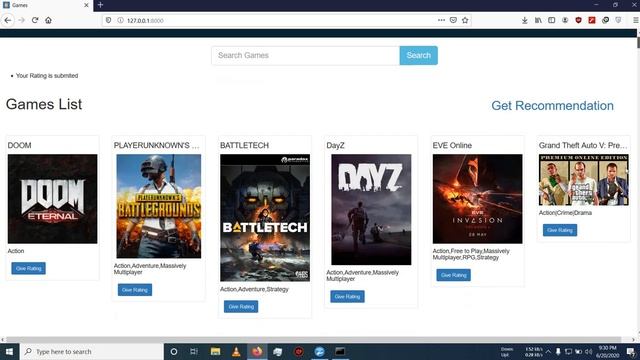Screen dimensions: 640x360
Task: Click the EVE Online card title
Action: coord(452,145)
